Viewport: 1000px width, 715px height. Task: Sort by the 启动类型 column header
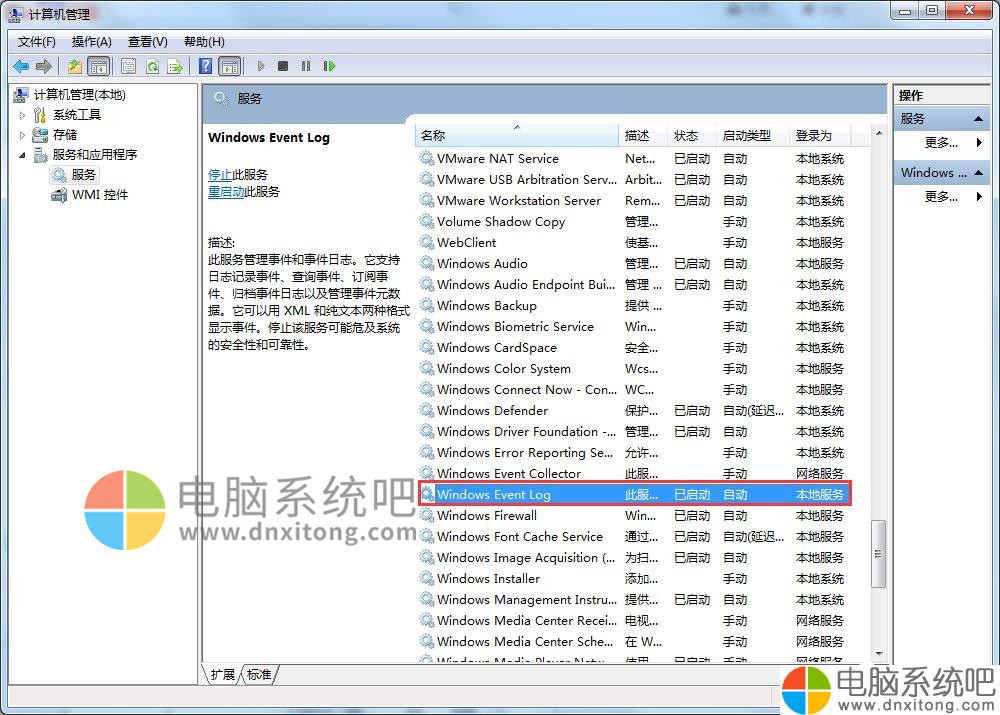753,136
